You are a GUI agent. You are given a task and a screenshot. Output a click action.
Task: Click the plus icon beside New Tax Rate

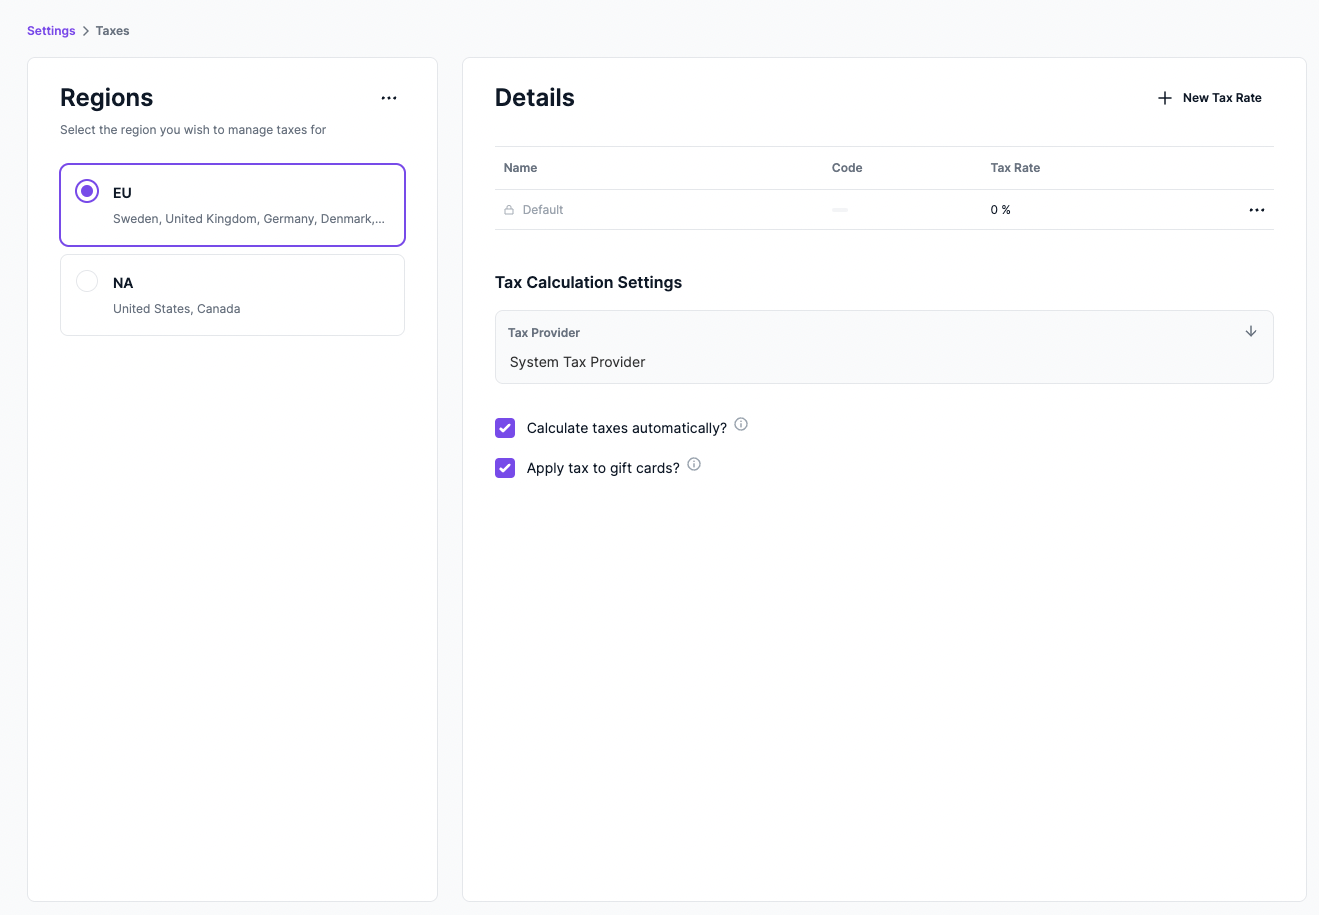click(x=1164, y=97)
